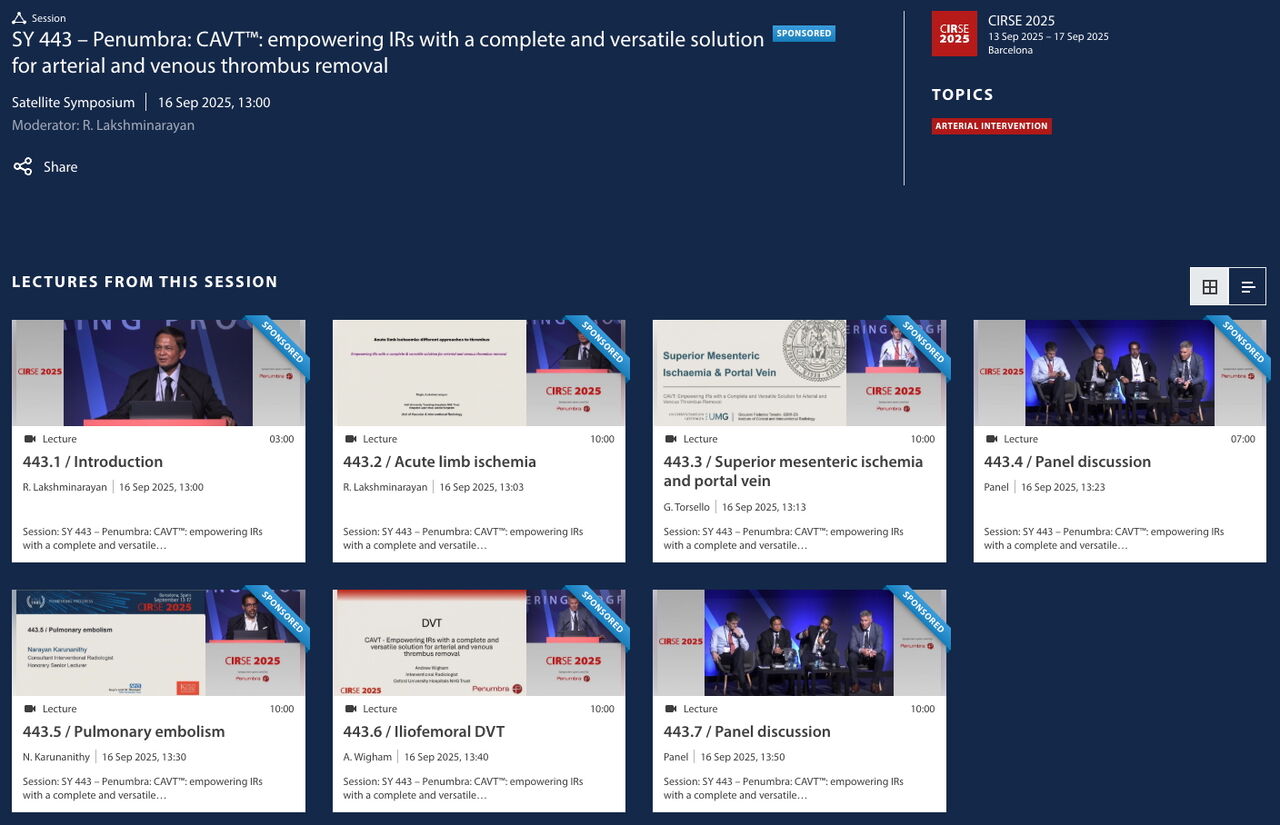1280x825 pixels.
Task: Open the 443.6 / Iliofemoral DVT title
Action: [x=424, y=732]
